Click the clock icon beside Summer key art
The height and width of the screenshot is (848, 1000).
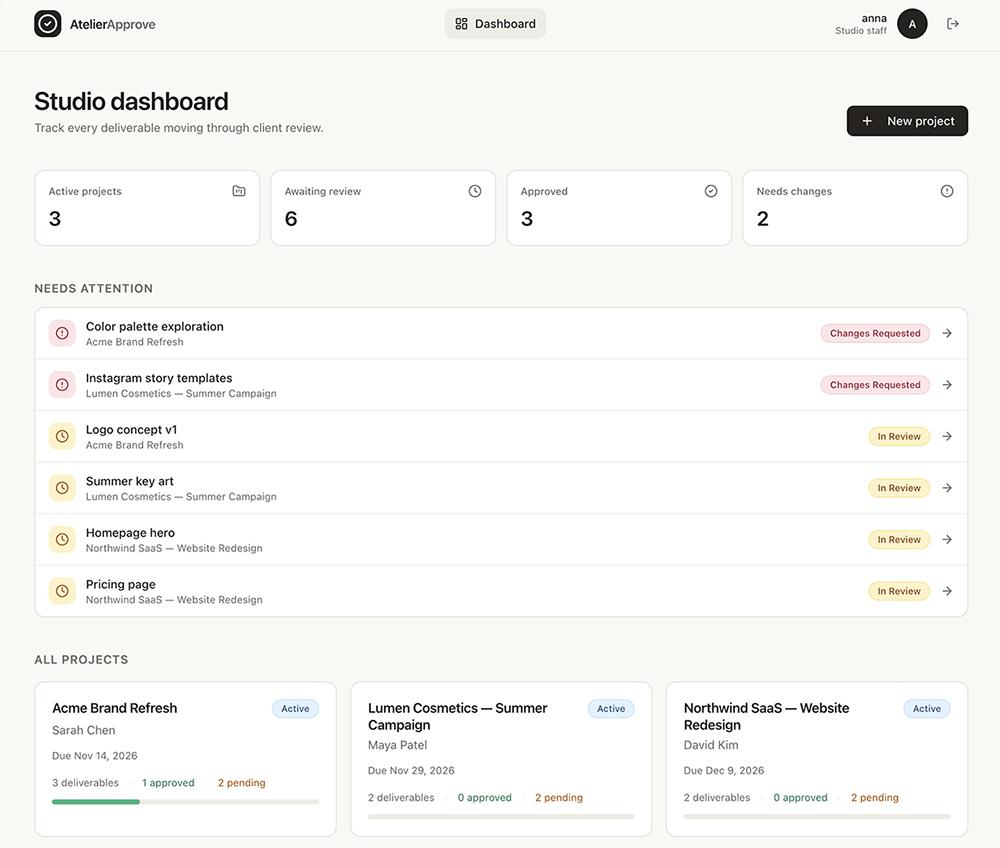62,488
